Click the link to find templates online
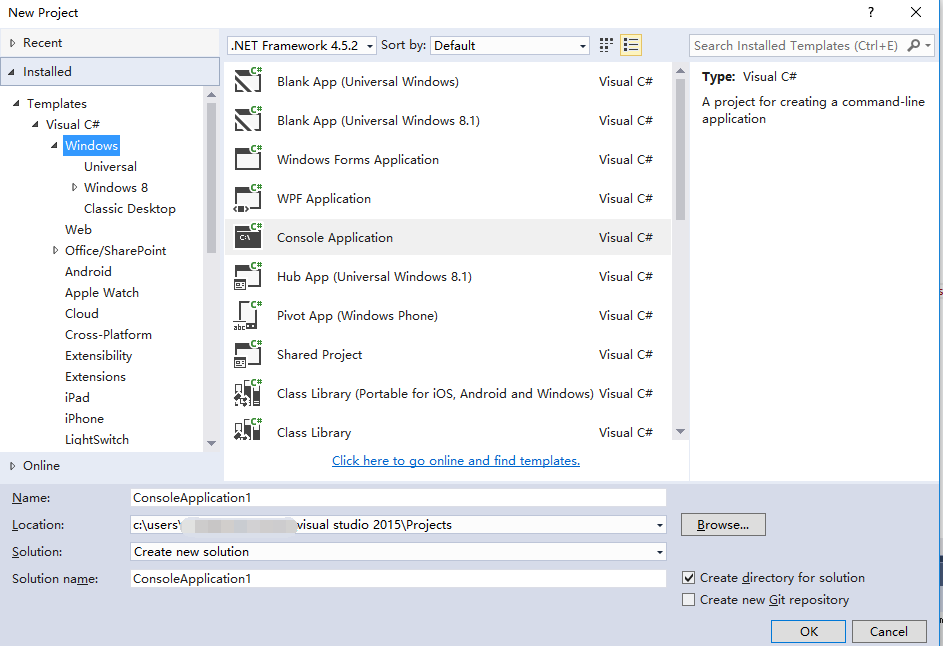943x646 pixels. (x=455, y=460)
